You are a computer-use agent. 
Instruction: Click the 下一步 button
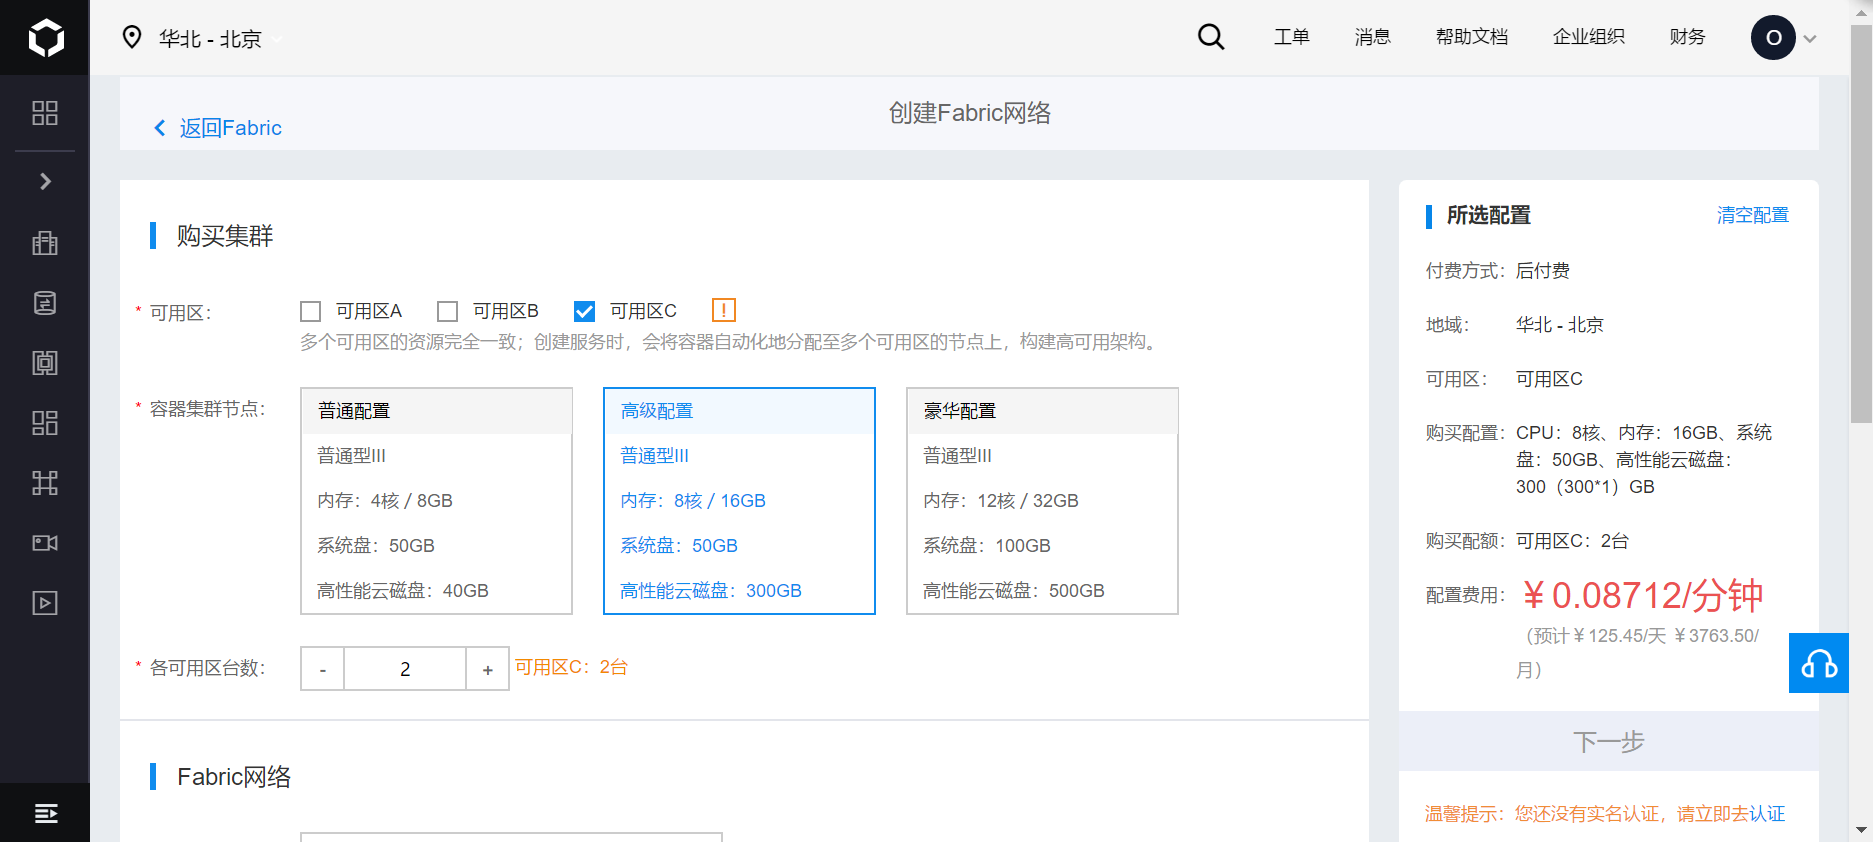tap(1608, 741)
